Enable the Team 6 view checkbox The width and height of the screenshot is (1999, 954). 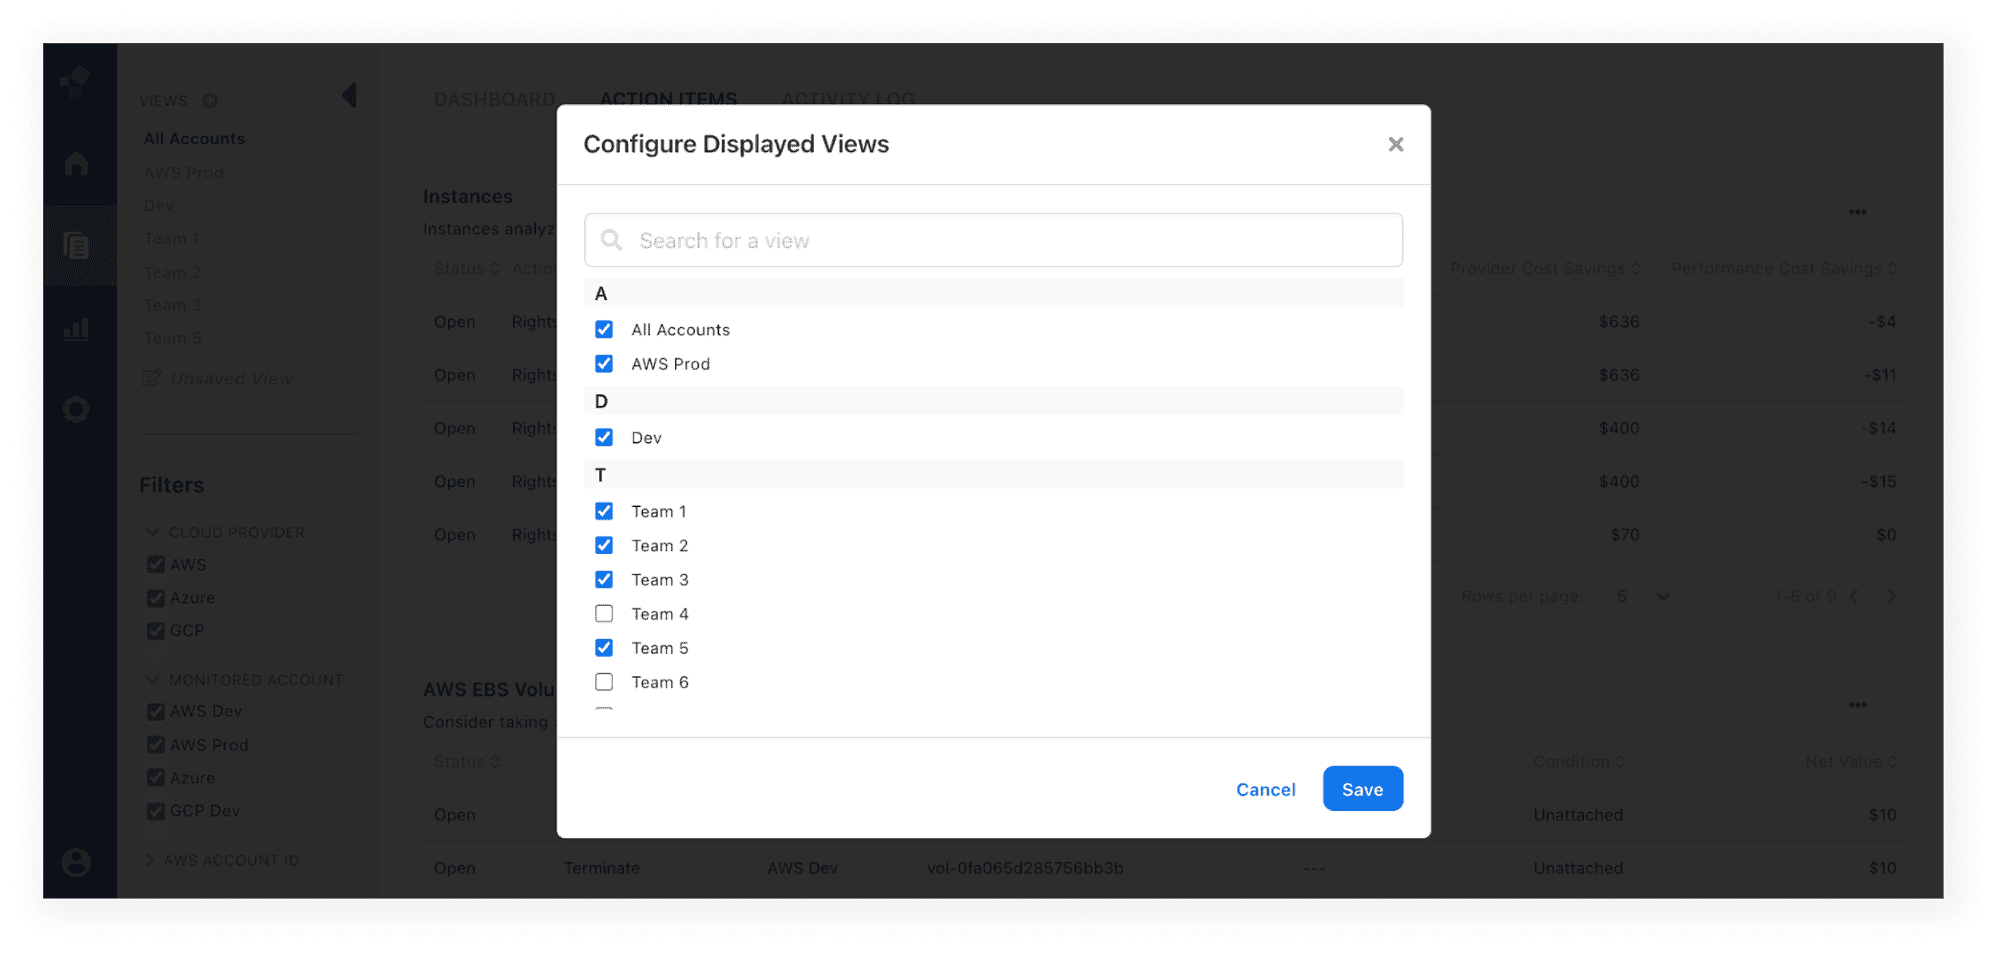pos(604,682)
